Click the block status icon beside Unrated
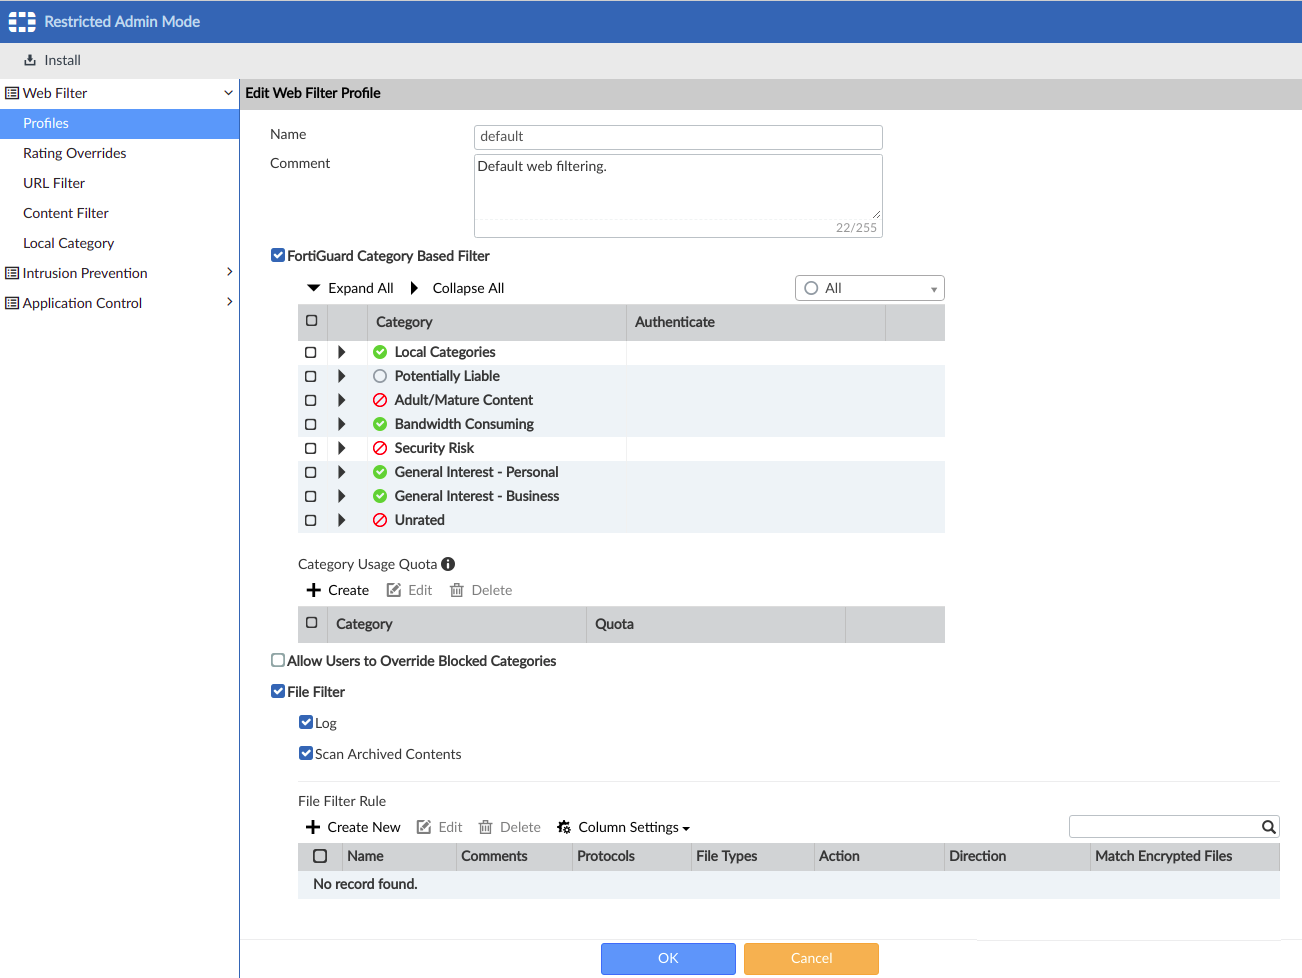Viewport: 1302px width, 978px height. 380,520
